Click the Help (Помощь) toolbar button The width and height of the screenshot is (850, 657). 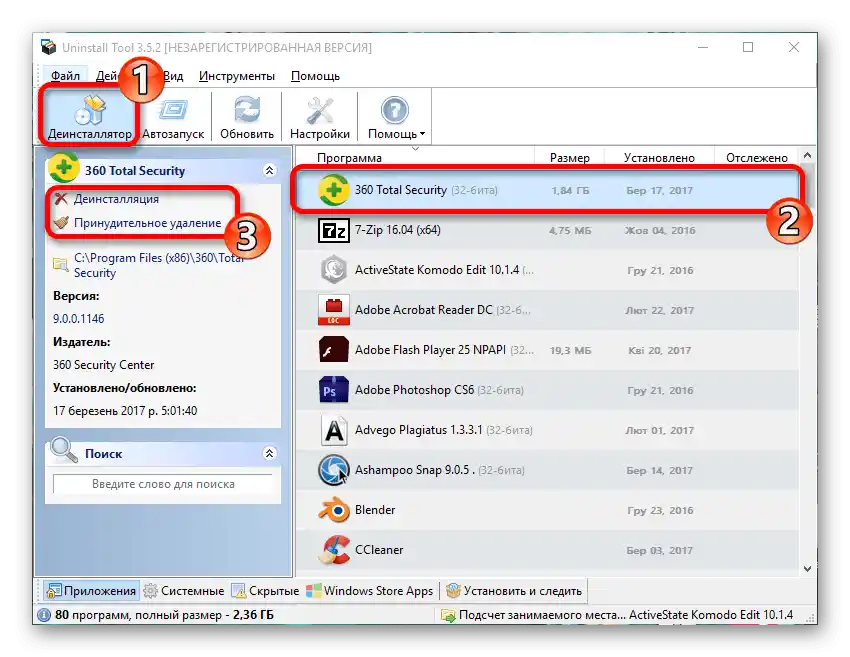(x=395, y=118)
